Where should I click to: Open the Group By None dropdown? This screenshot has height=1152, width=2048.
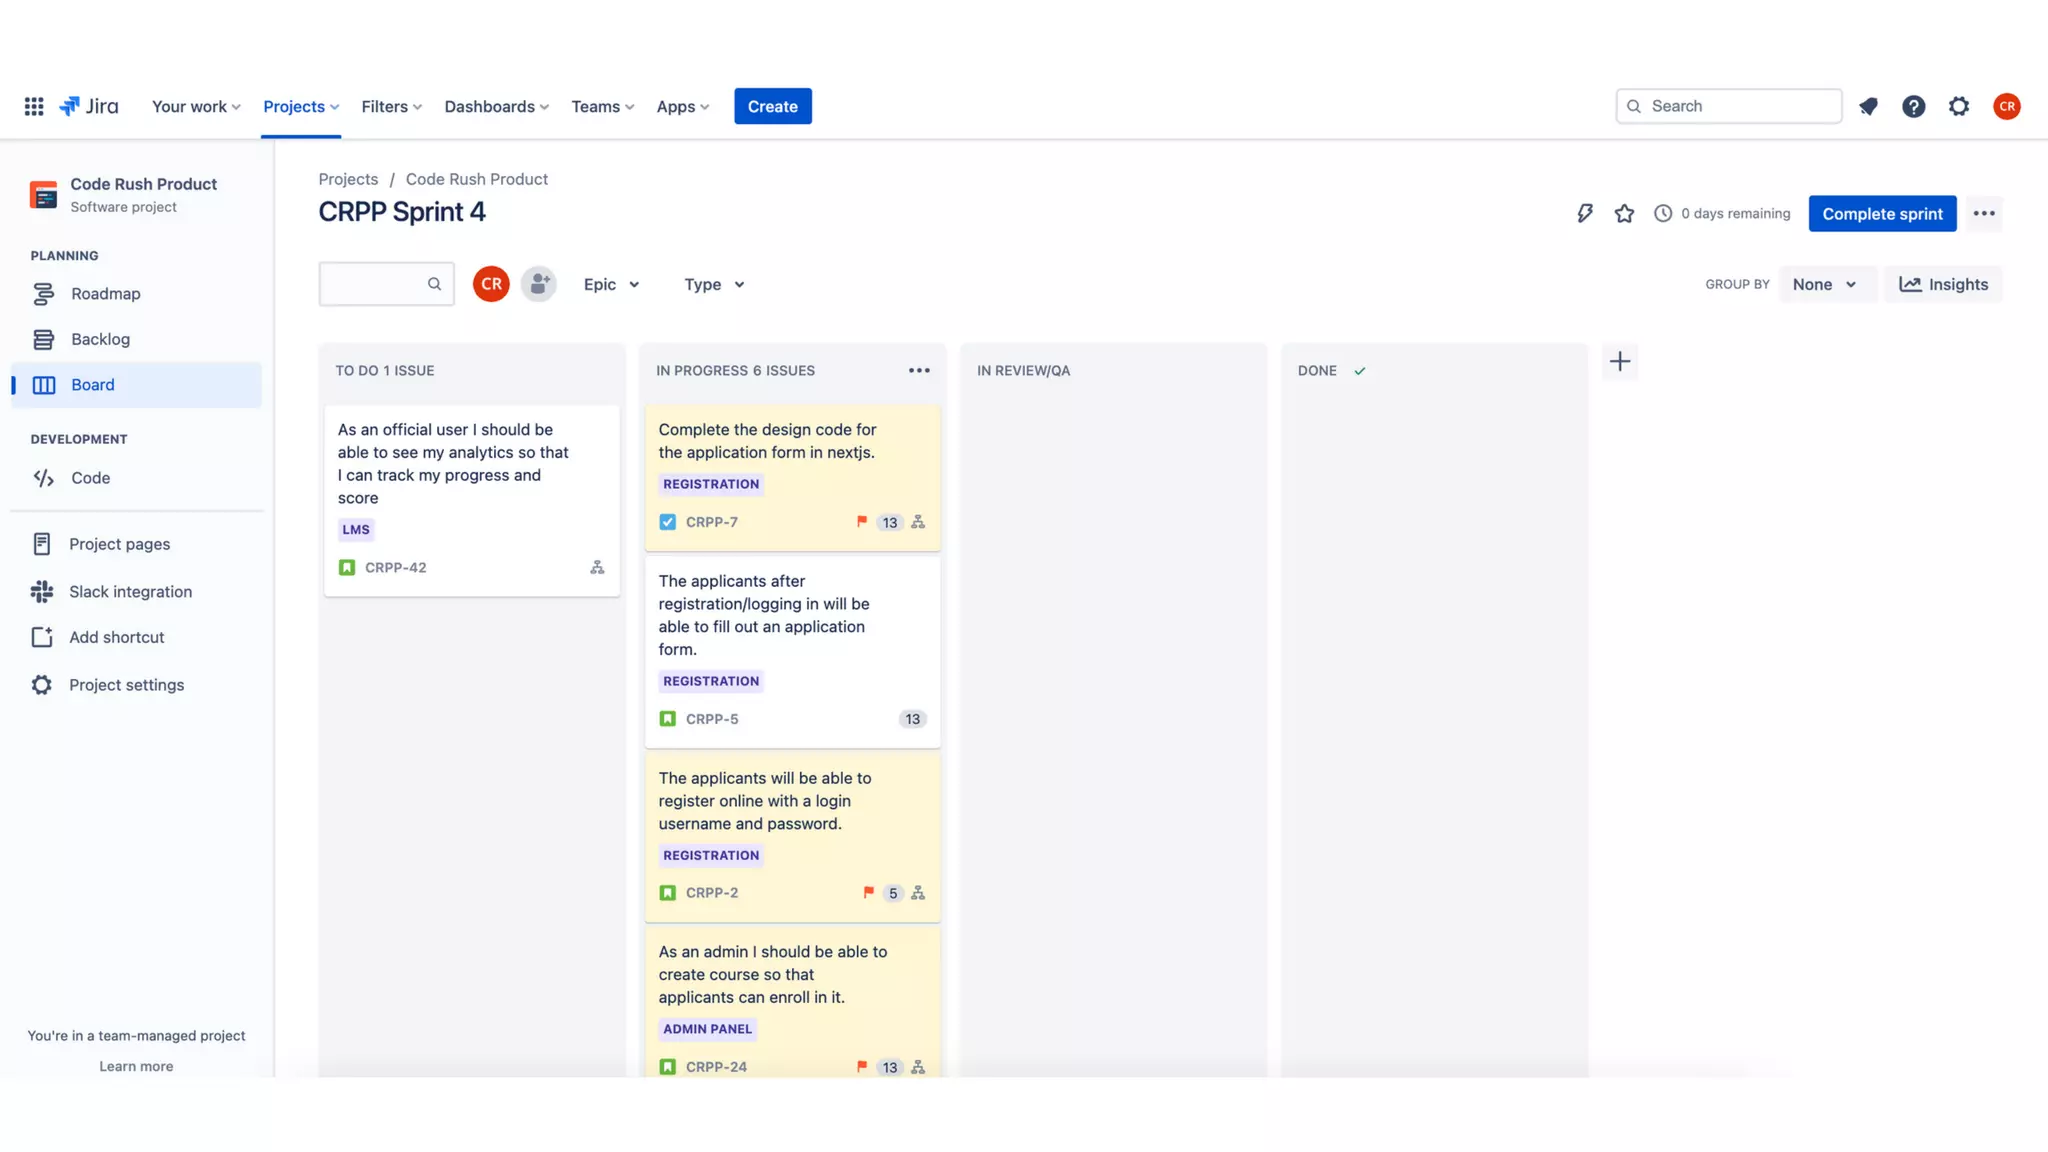(x=1825, y=284)
